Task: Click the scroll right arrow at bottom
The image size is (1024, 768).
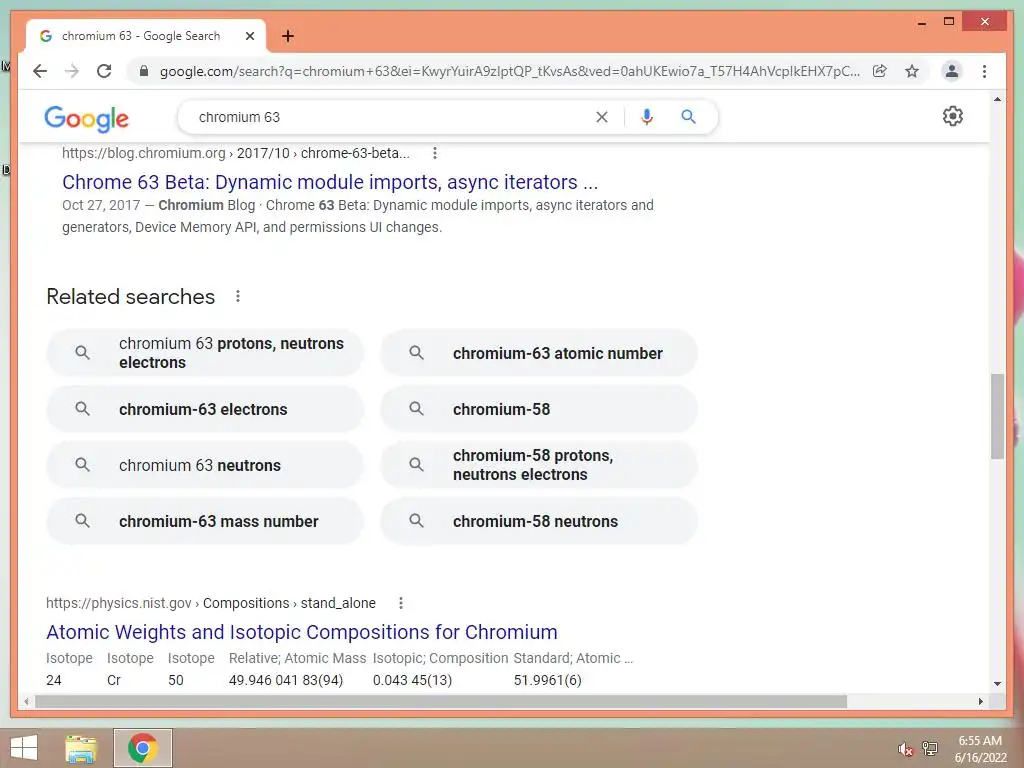Action: click(980, 701)
